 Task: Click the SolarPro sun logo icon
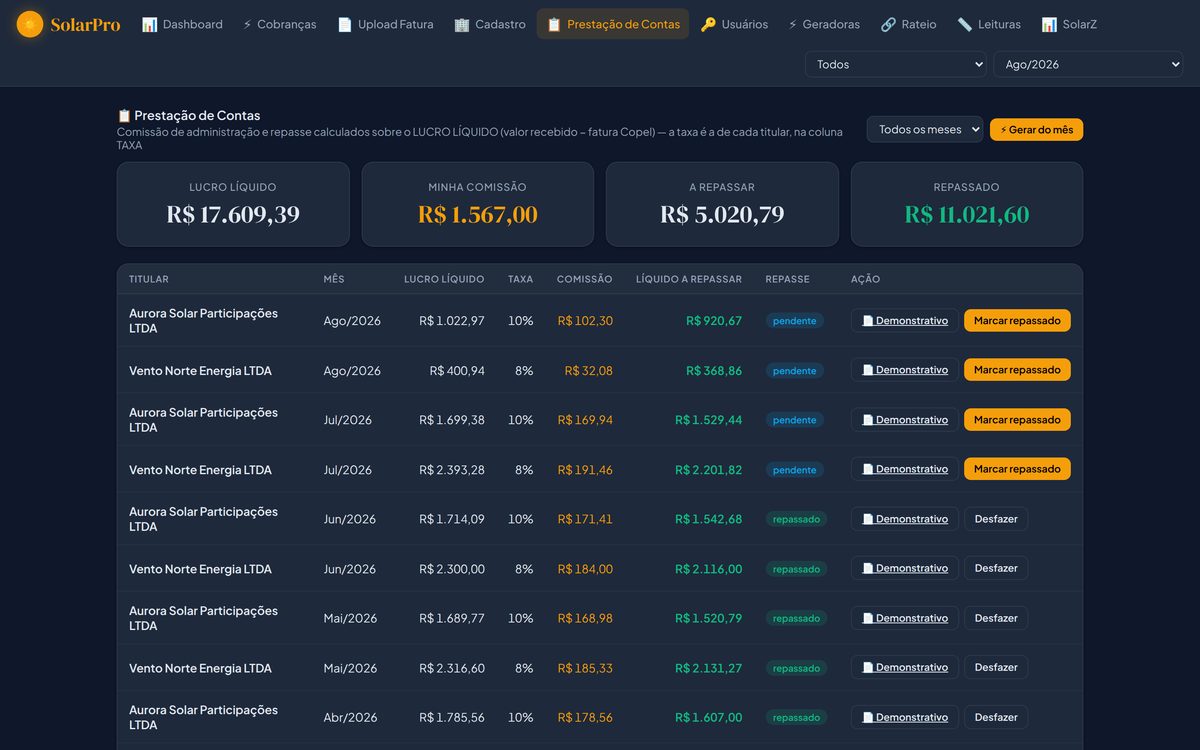(x=30, y=24)
